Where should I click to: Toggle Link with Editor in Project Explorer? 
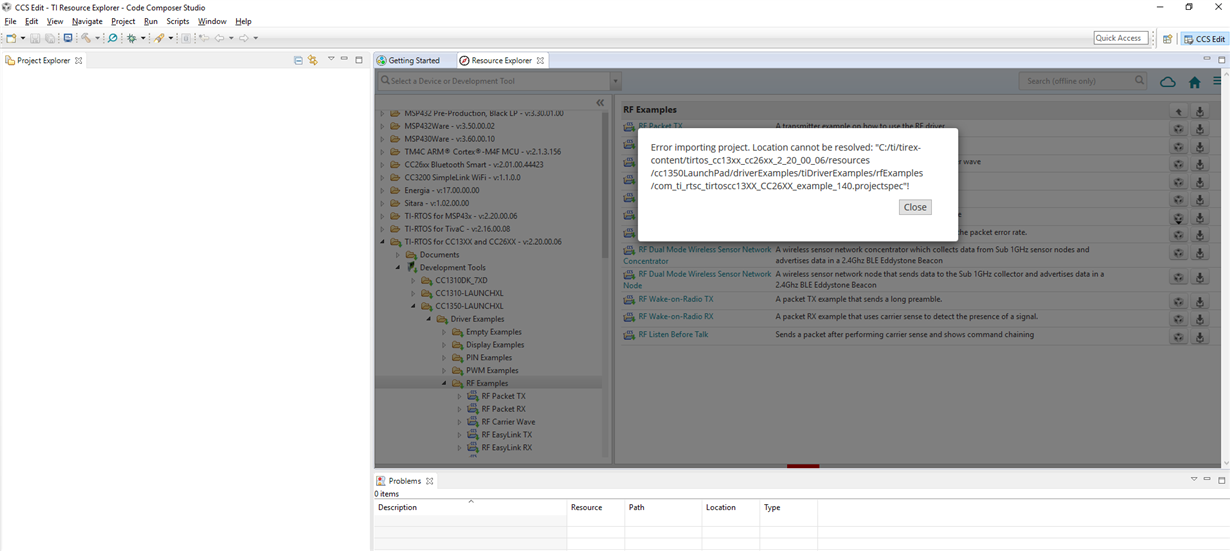point(313,60)
